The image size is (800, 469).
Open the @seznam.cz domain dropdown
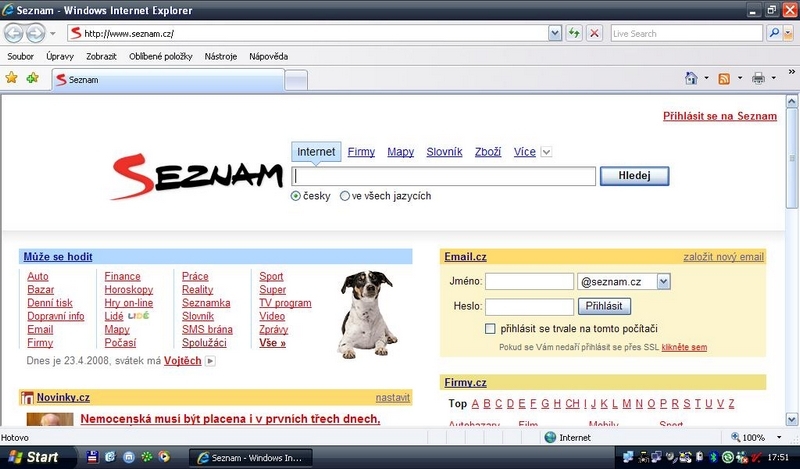click(664, 282)
